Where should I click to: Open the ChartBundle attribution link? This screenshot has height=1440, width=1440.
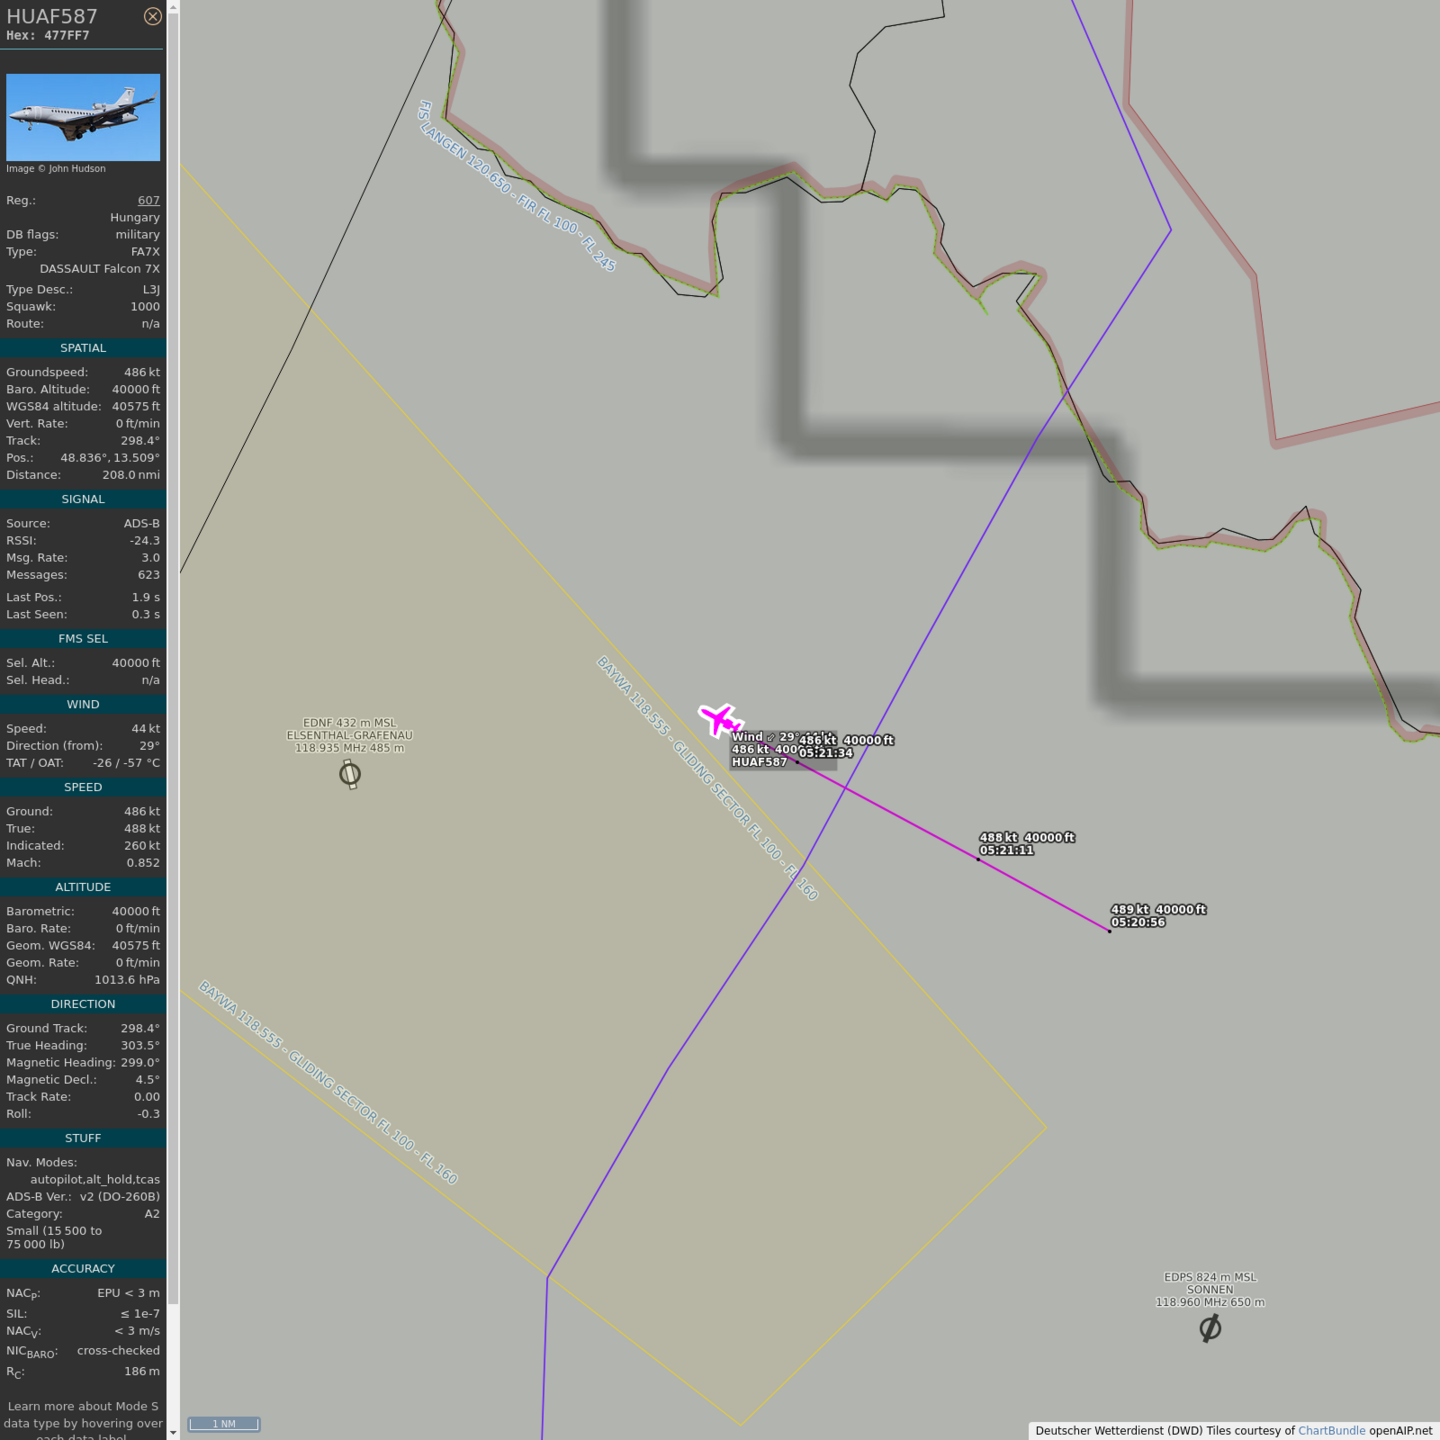click(x=1331, y=1431)
